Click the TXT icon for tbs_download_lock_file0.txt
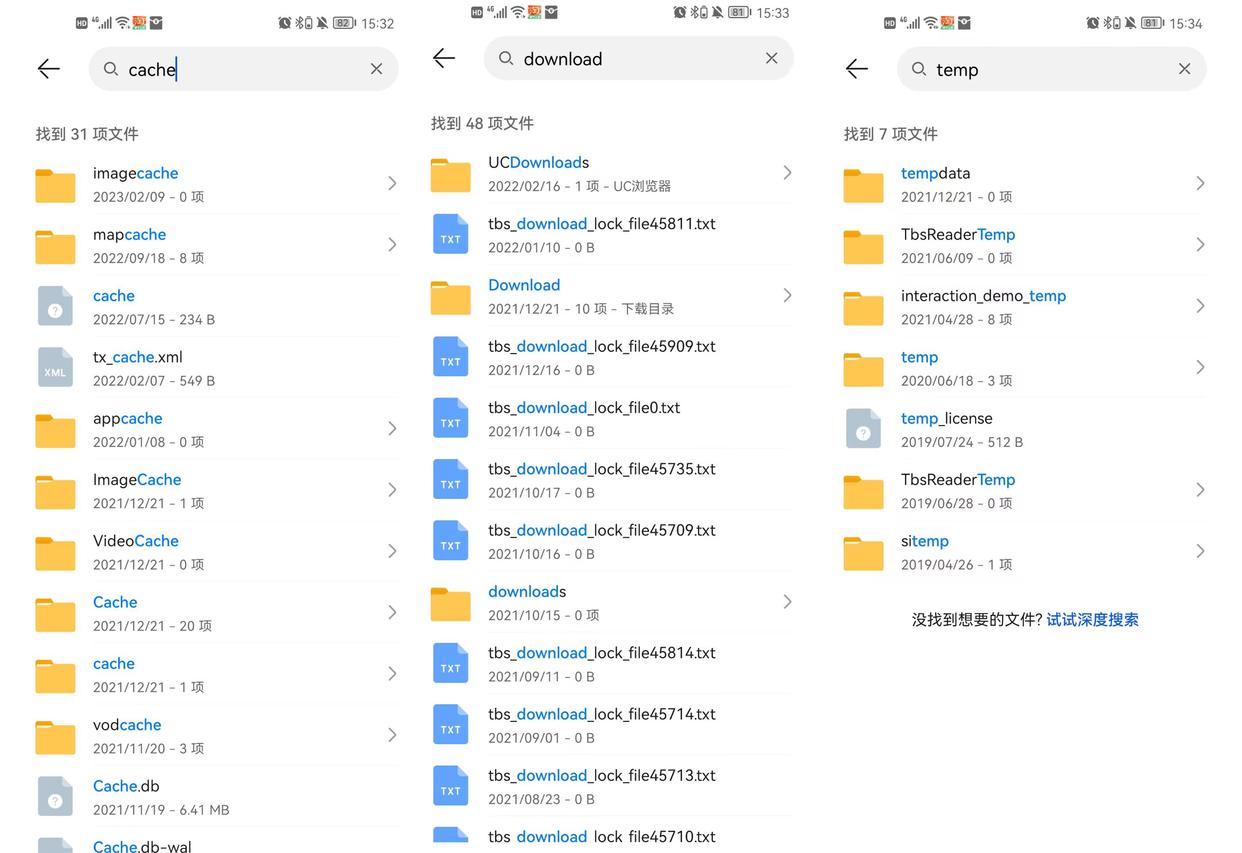Viewport: 1242px width, 853px height. [450, 418]
